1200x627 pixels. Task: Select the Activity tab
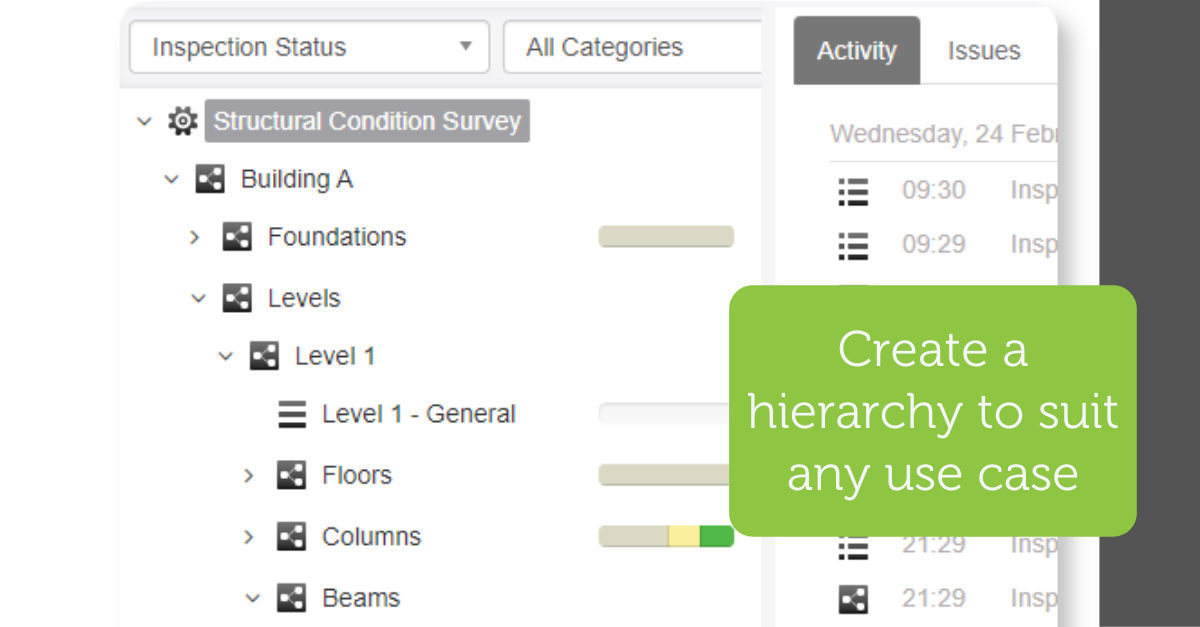[x=856, y=51]
